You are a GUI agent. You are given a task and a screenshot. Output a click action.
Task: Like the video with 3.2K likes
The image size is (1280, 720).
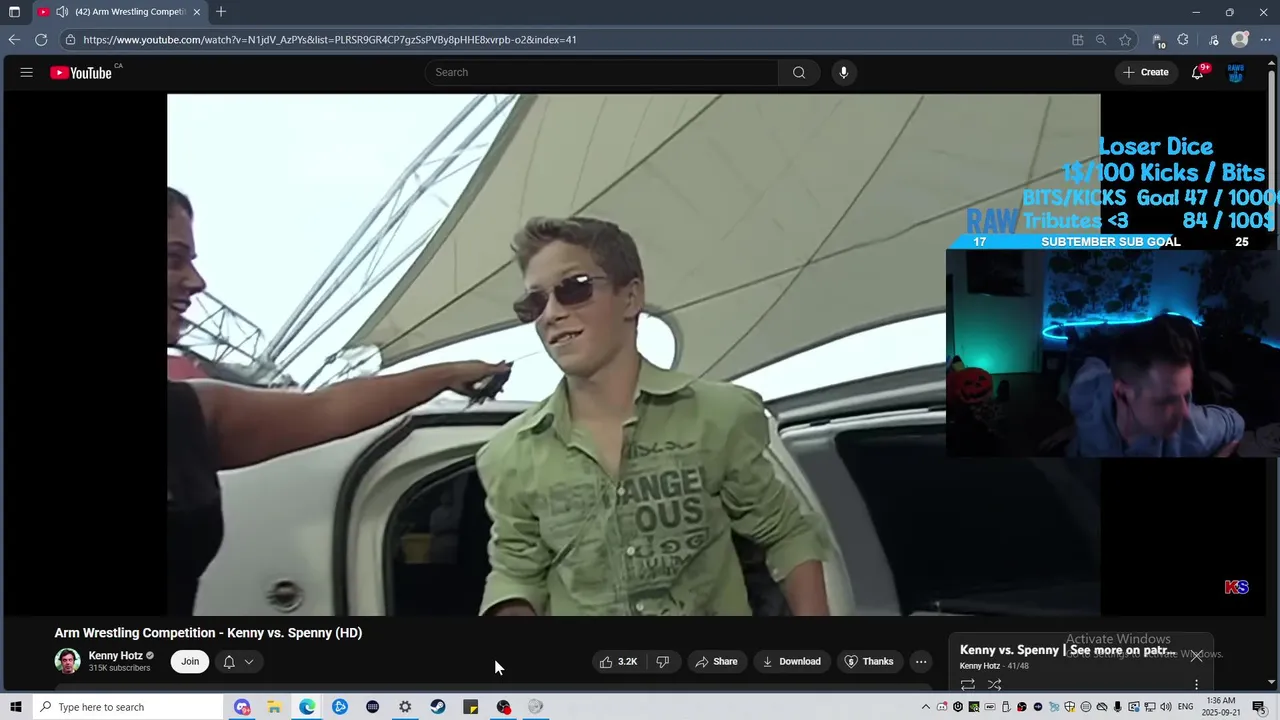(618, 661)
